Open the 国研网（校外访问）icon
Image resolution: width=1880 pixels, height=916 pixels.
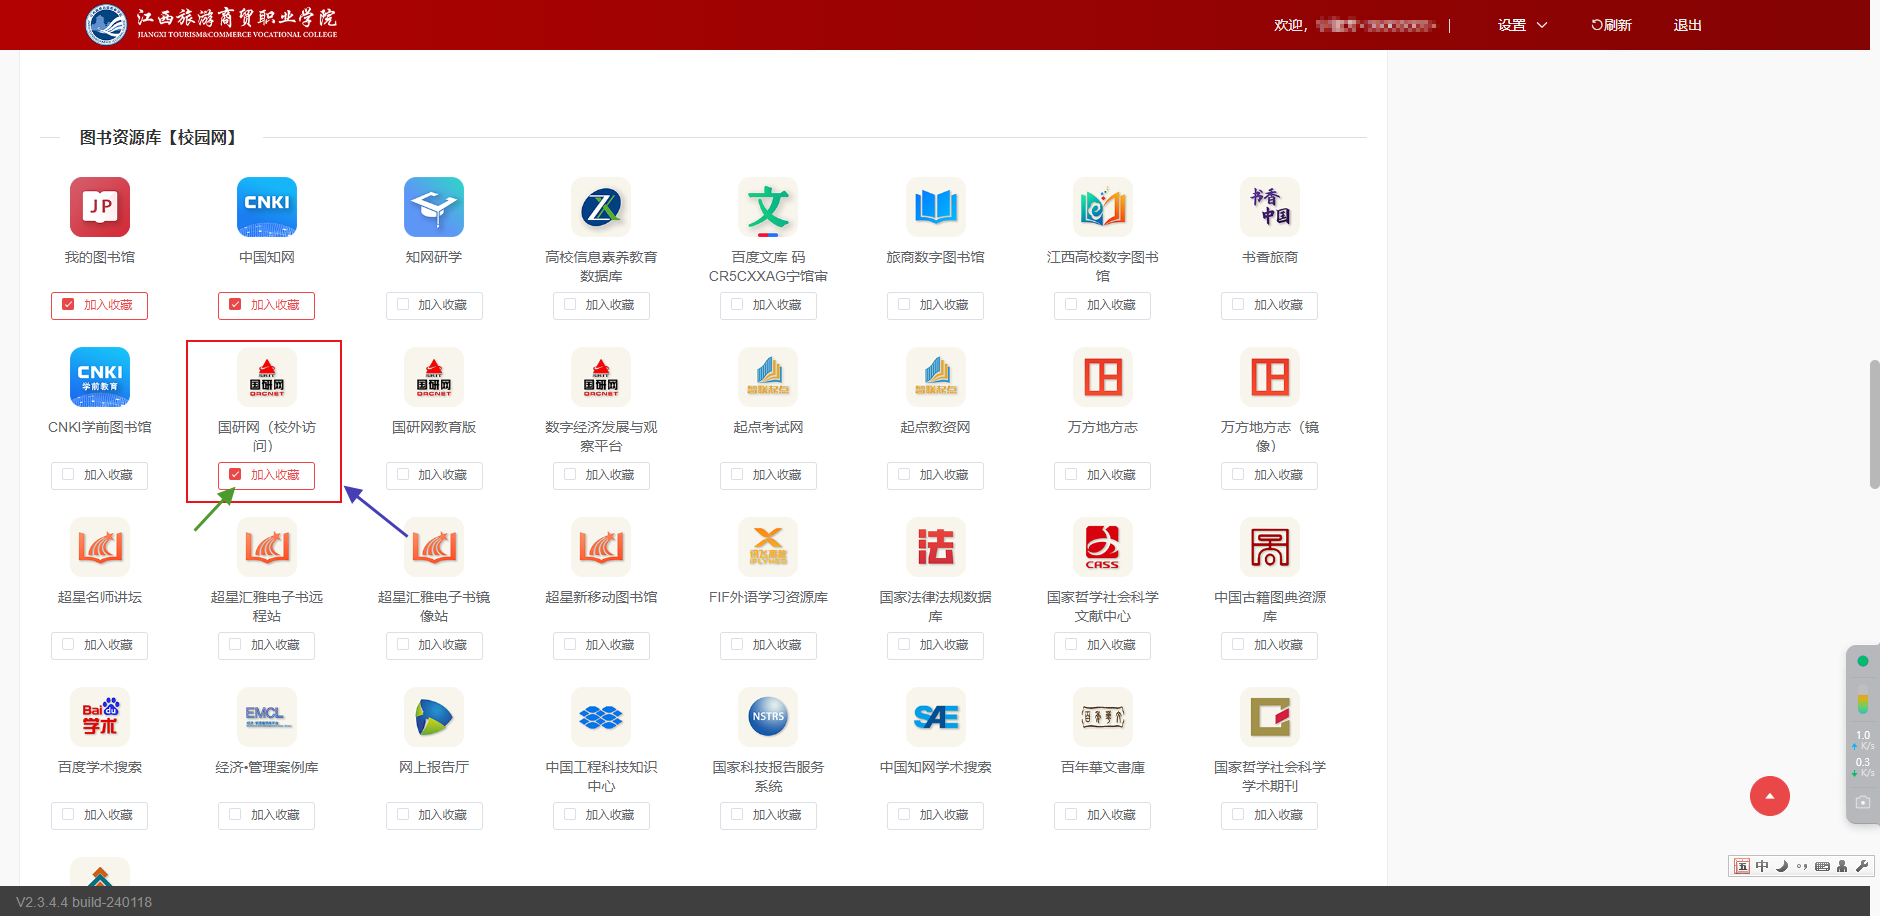click(x=267, y=377)
